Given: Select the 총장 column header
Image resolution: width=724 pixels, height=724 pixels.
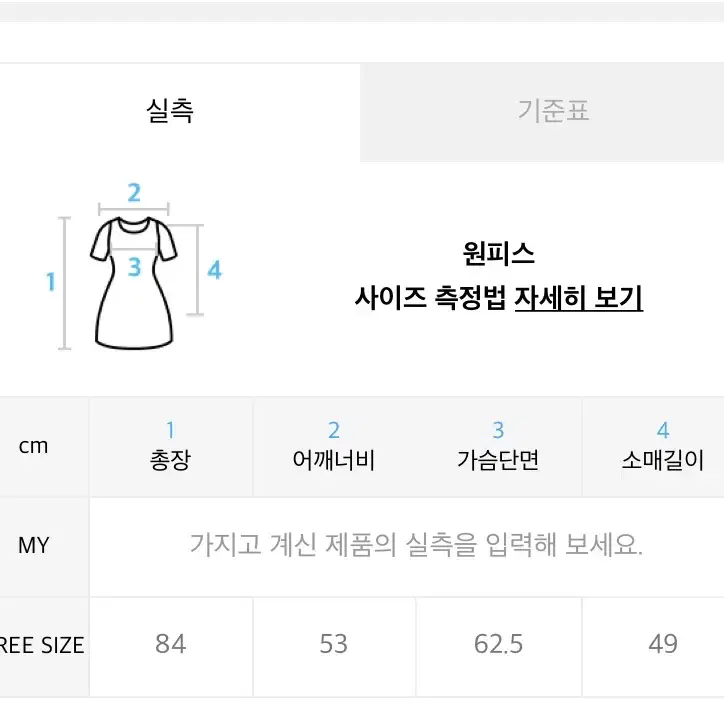Looking at the screenshot, I should (x=170, y=446).
